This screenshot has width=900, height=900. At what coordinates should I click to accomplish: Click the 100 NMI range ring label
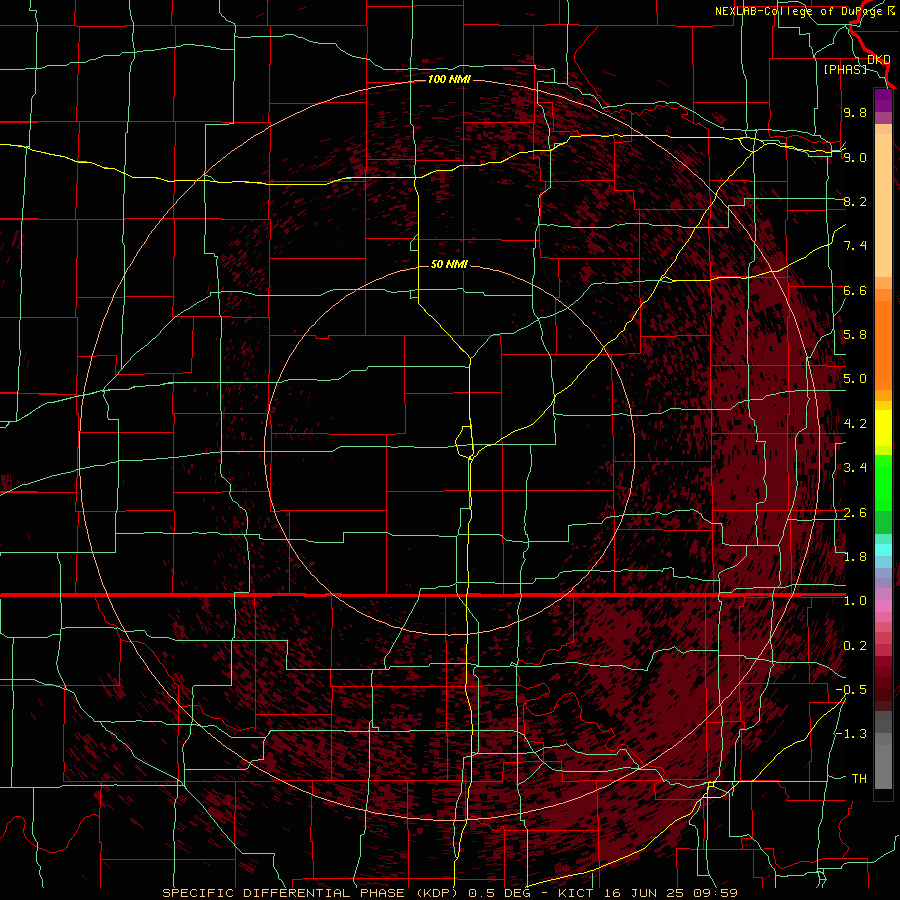point(449,79)
